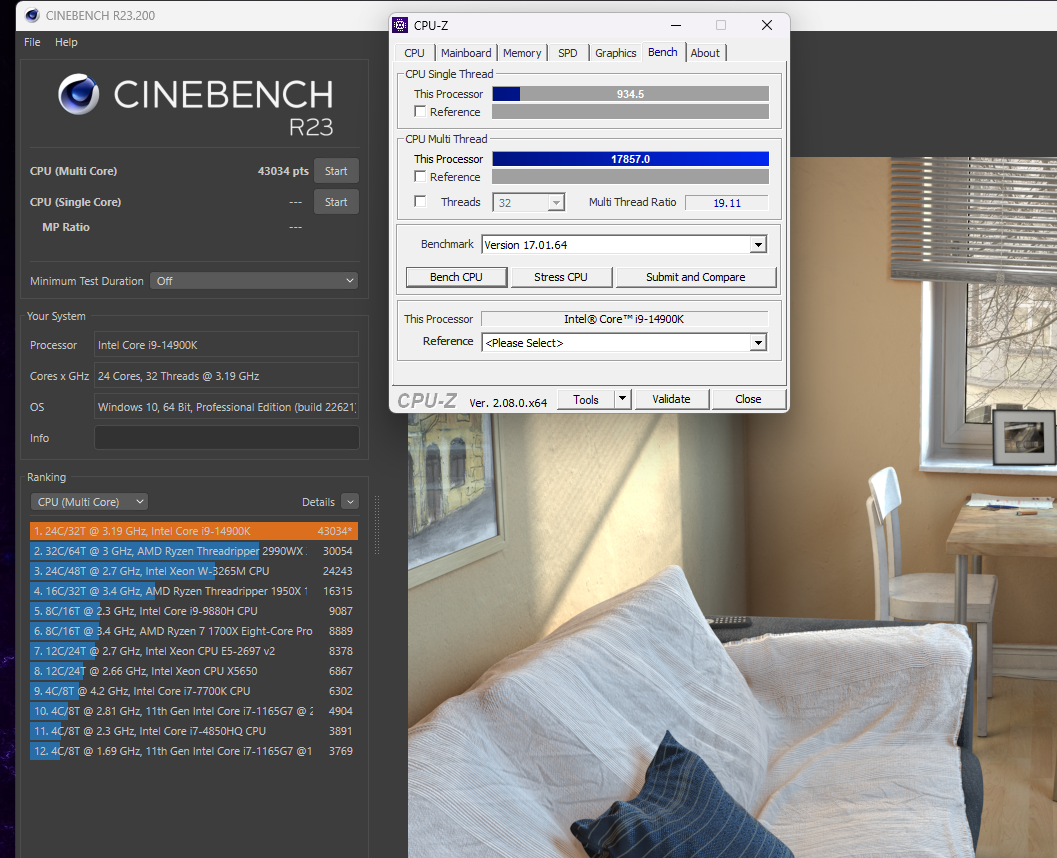1057x858 pixels.
Task: Click Submit and Compare button
Action: coord(696,277)
